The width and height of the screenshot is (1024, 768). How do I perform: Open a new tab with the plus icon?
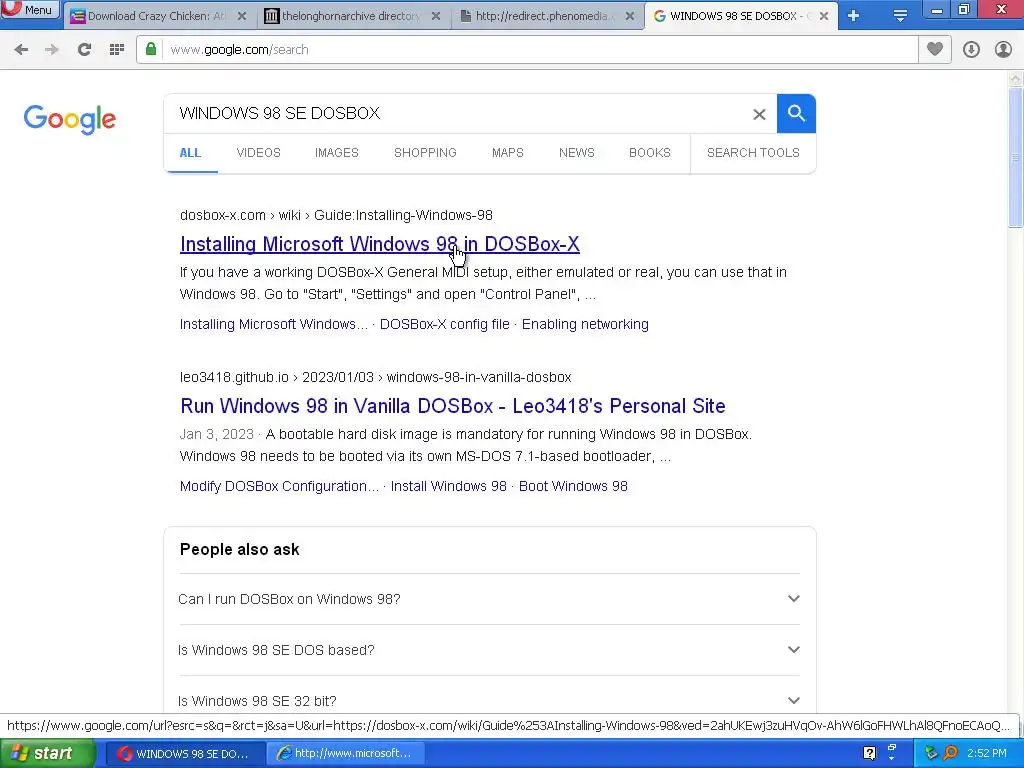[854, 16]
